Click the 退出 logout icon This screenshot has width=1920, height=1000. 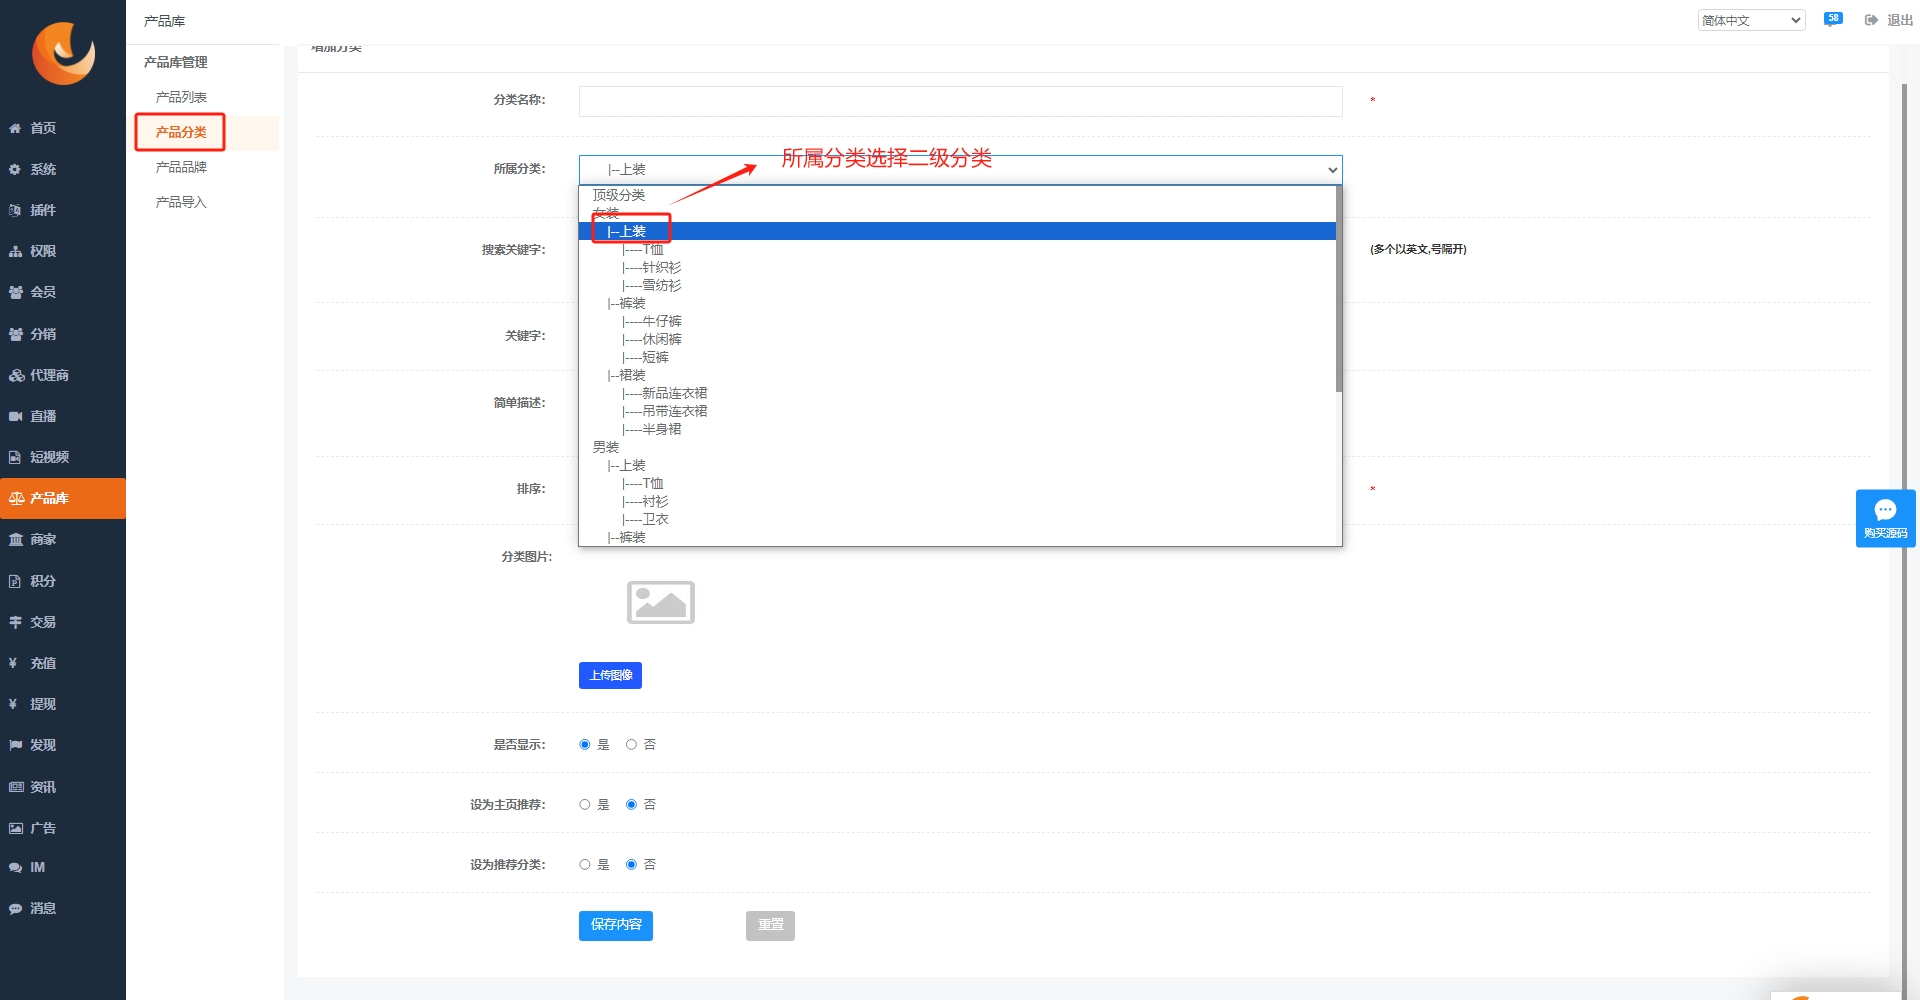(x=1871, y=20)
